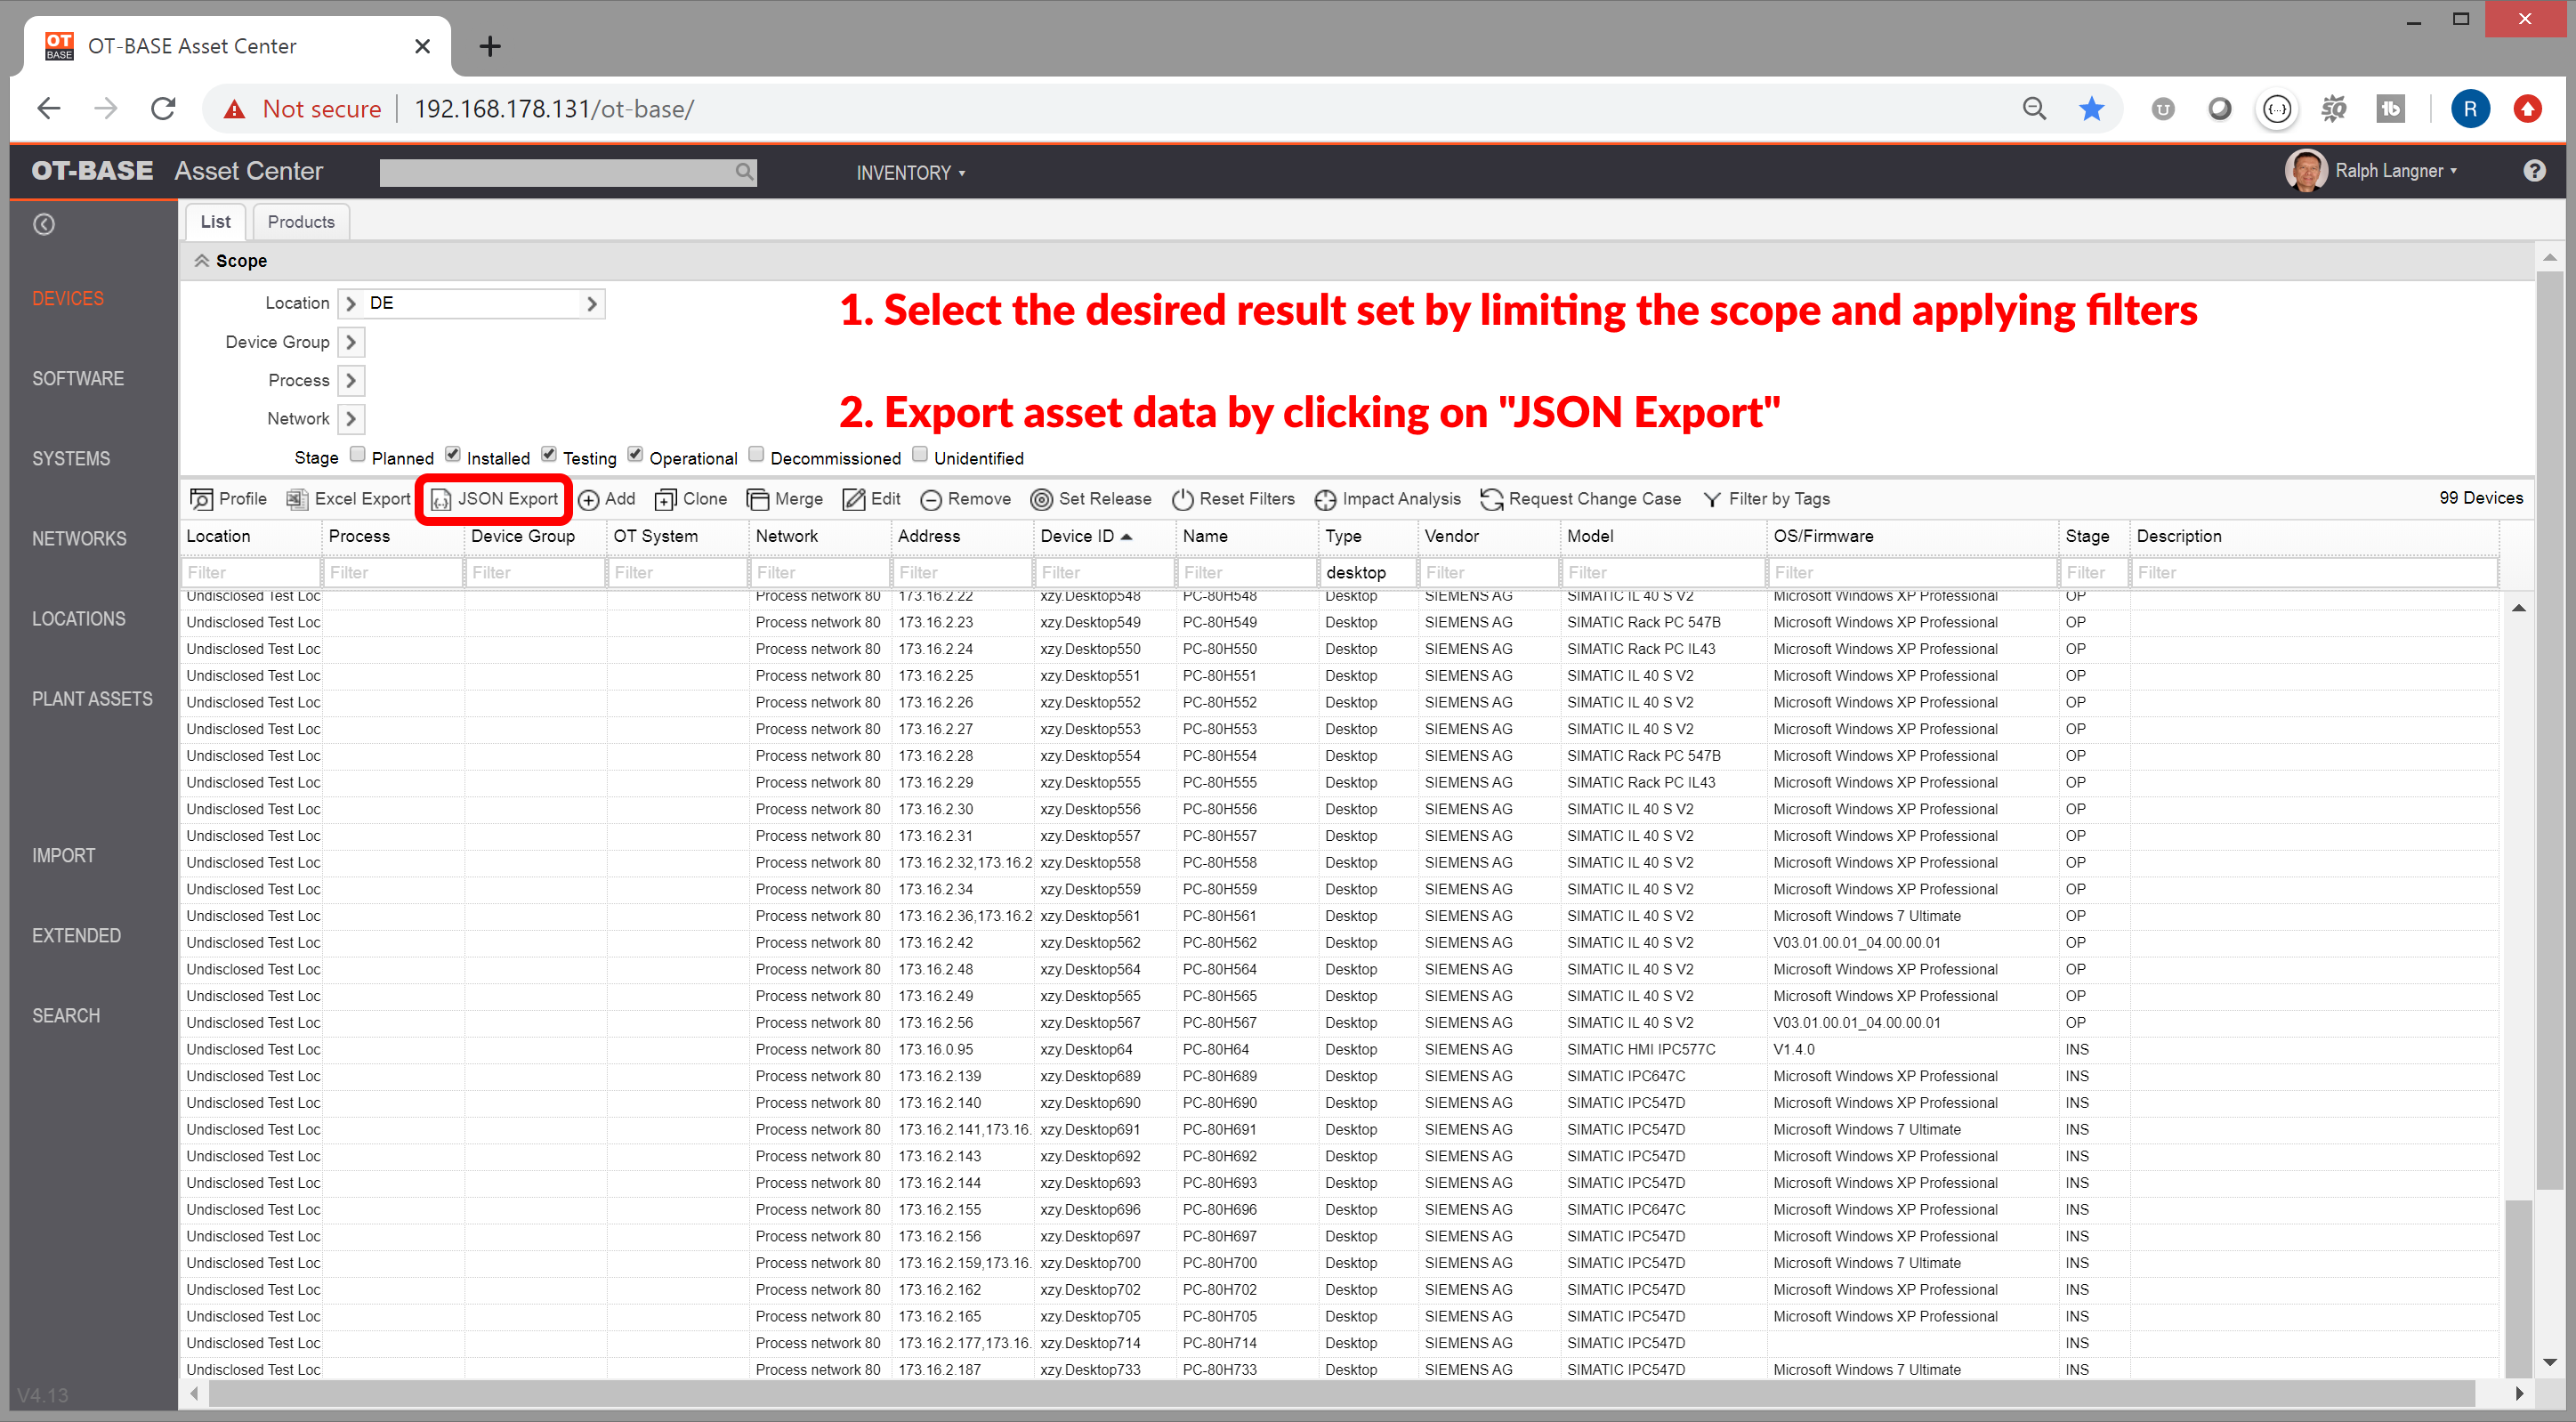The width and height of the screenshot is (2576, 1422).
Task: Merge selected devices
Action: pos(785,498)
